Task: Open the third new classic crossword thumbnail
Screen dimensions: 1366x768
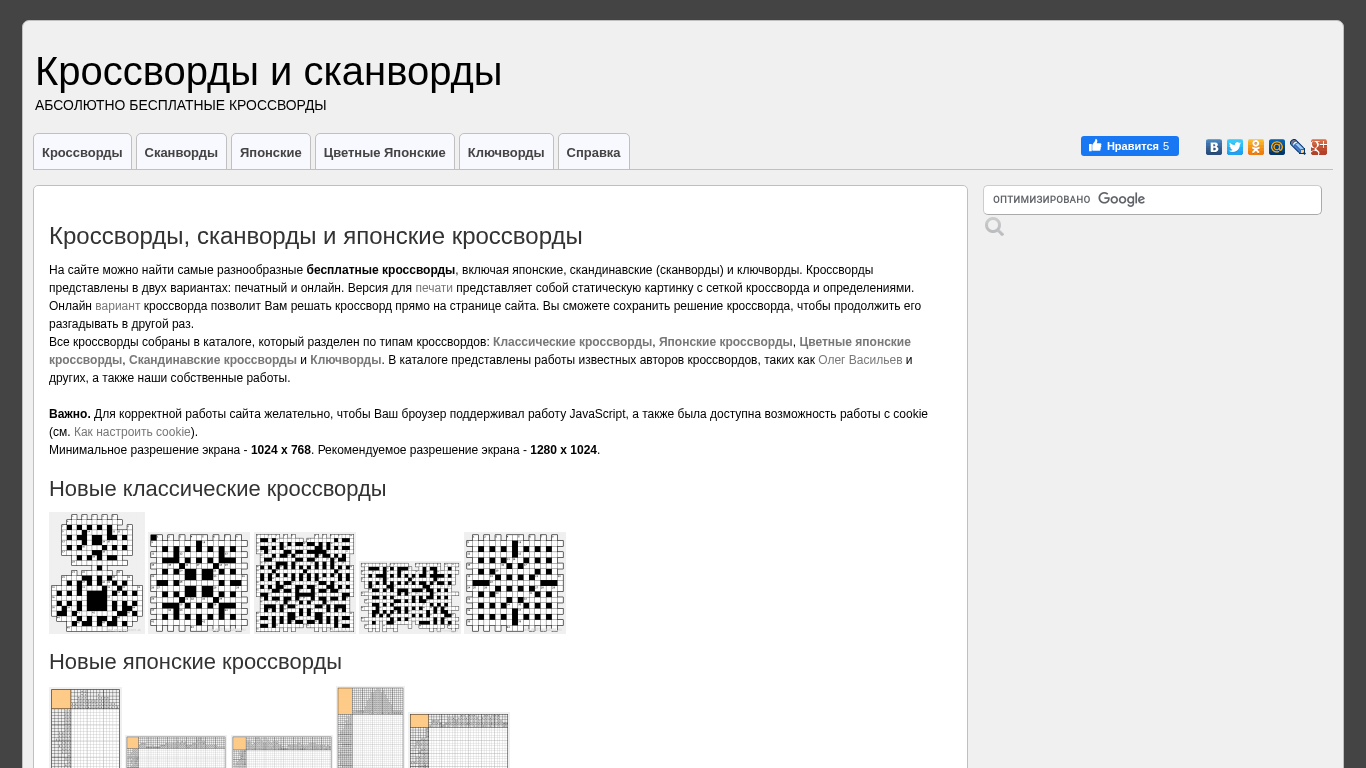Action: pos(305,583)
